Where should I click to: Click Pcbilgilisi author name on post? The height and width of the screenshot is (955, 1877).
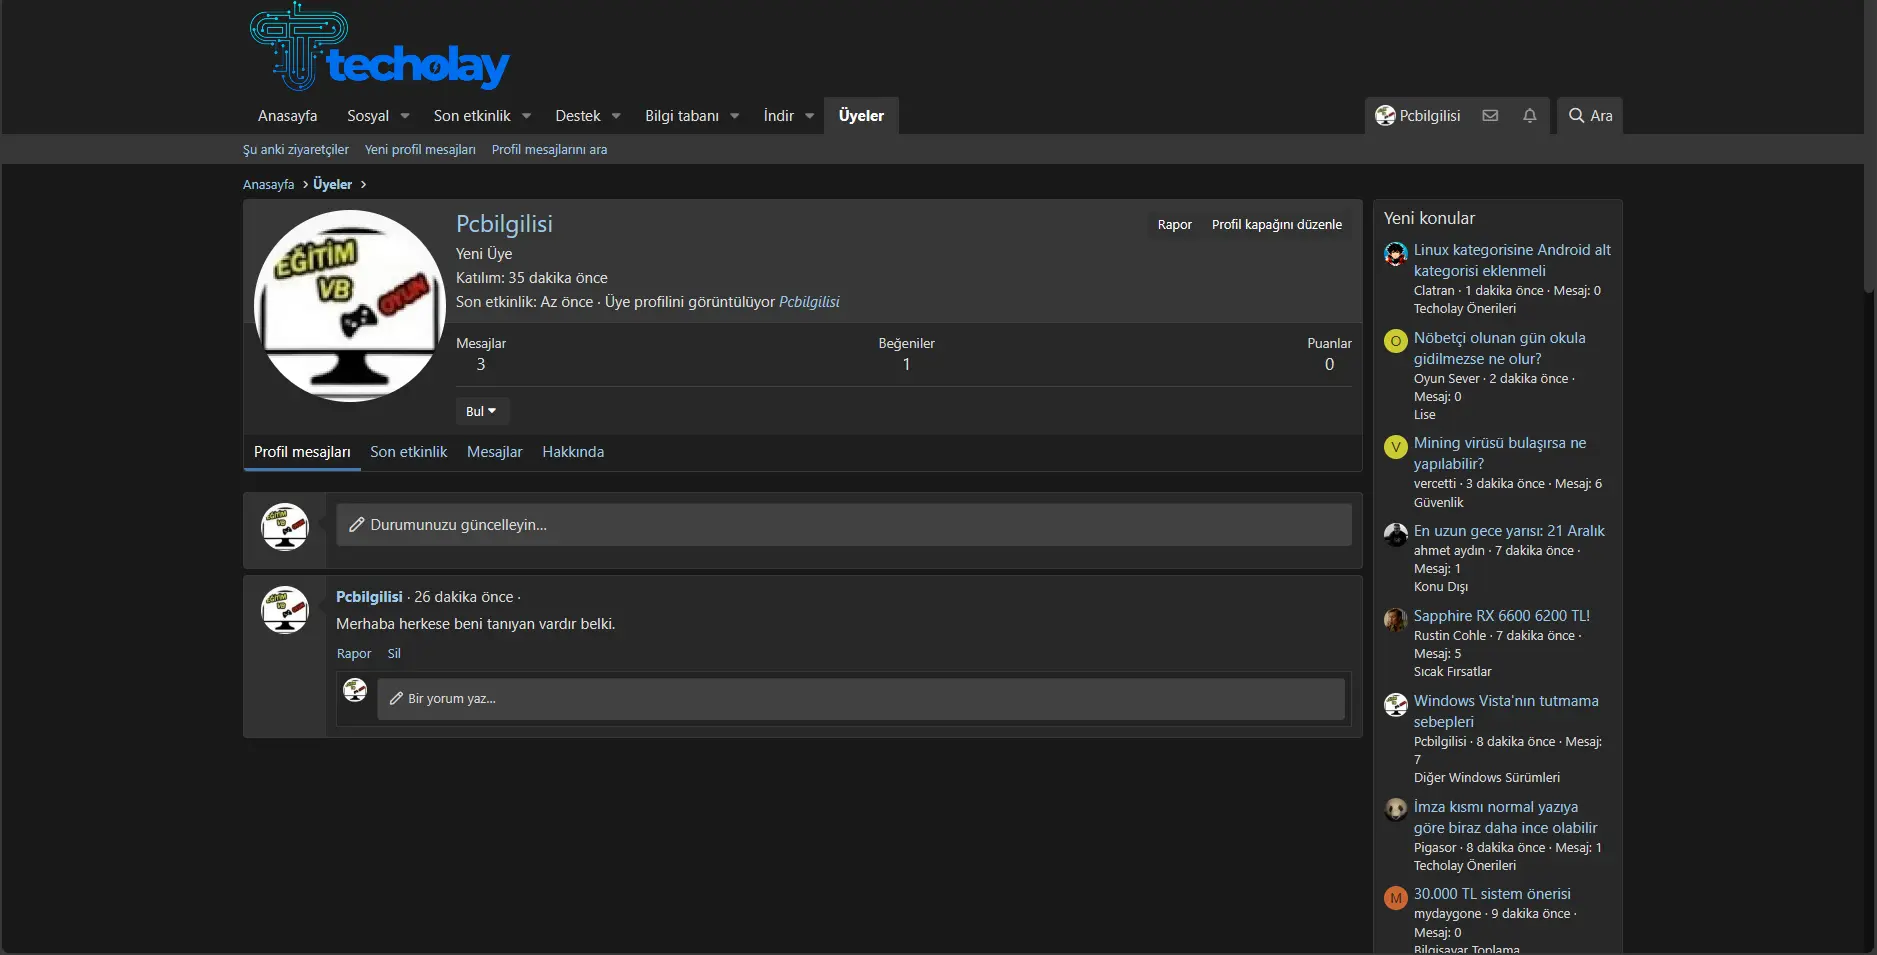click(369, 597)
